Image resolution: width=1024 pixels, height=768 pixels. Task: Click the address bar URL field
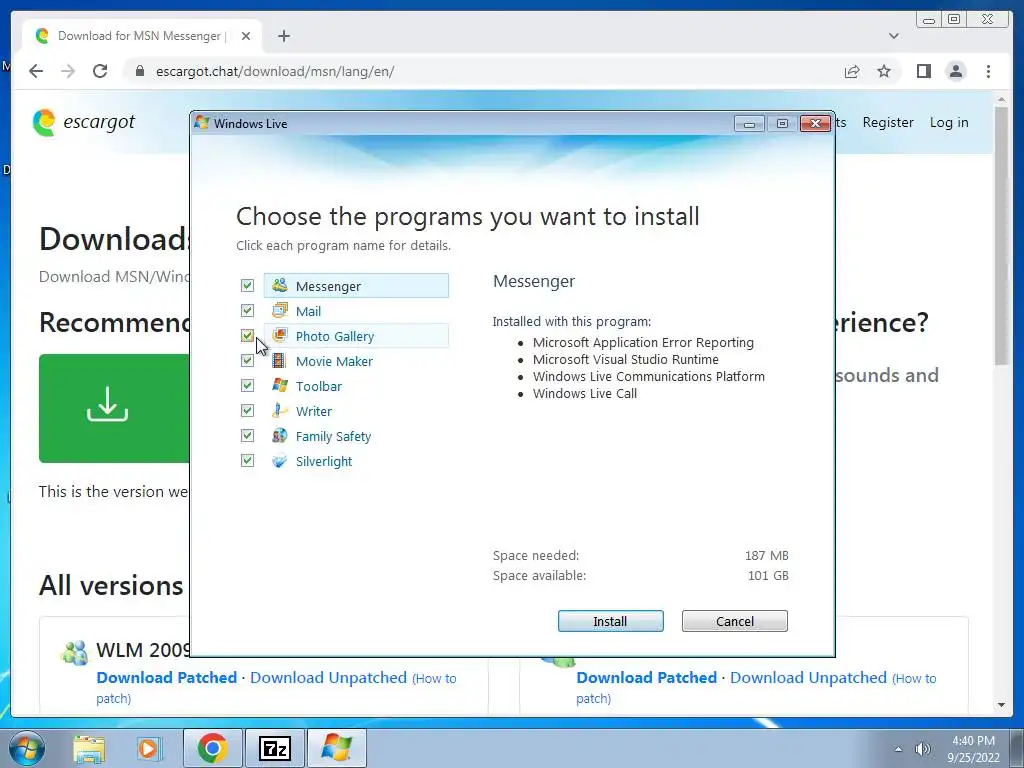[485, 71]
